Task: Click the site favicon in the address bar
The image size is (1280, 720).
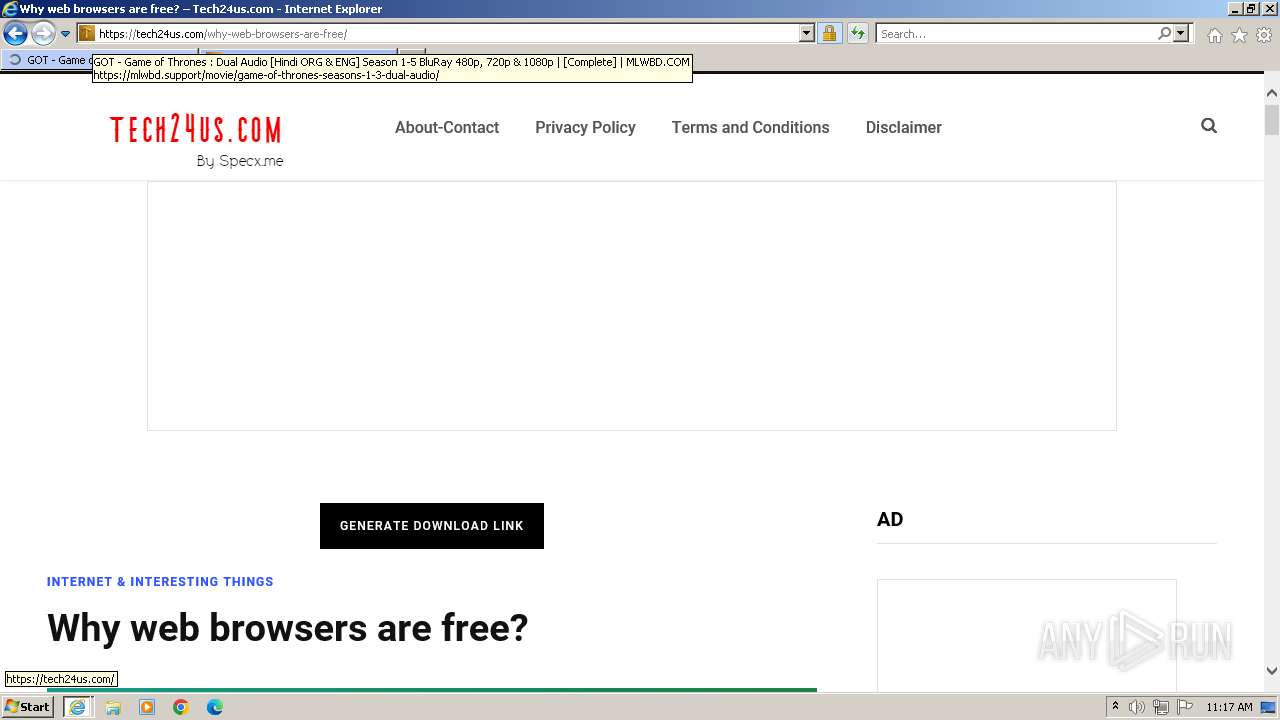Action: 87,33
